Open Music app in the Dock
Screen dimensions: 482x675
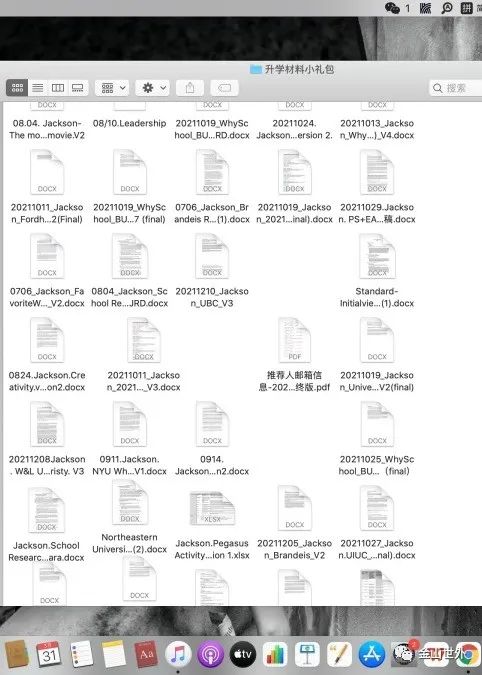point(178,654)
